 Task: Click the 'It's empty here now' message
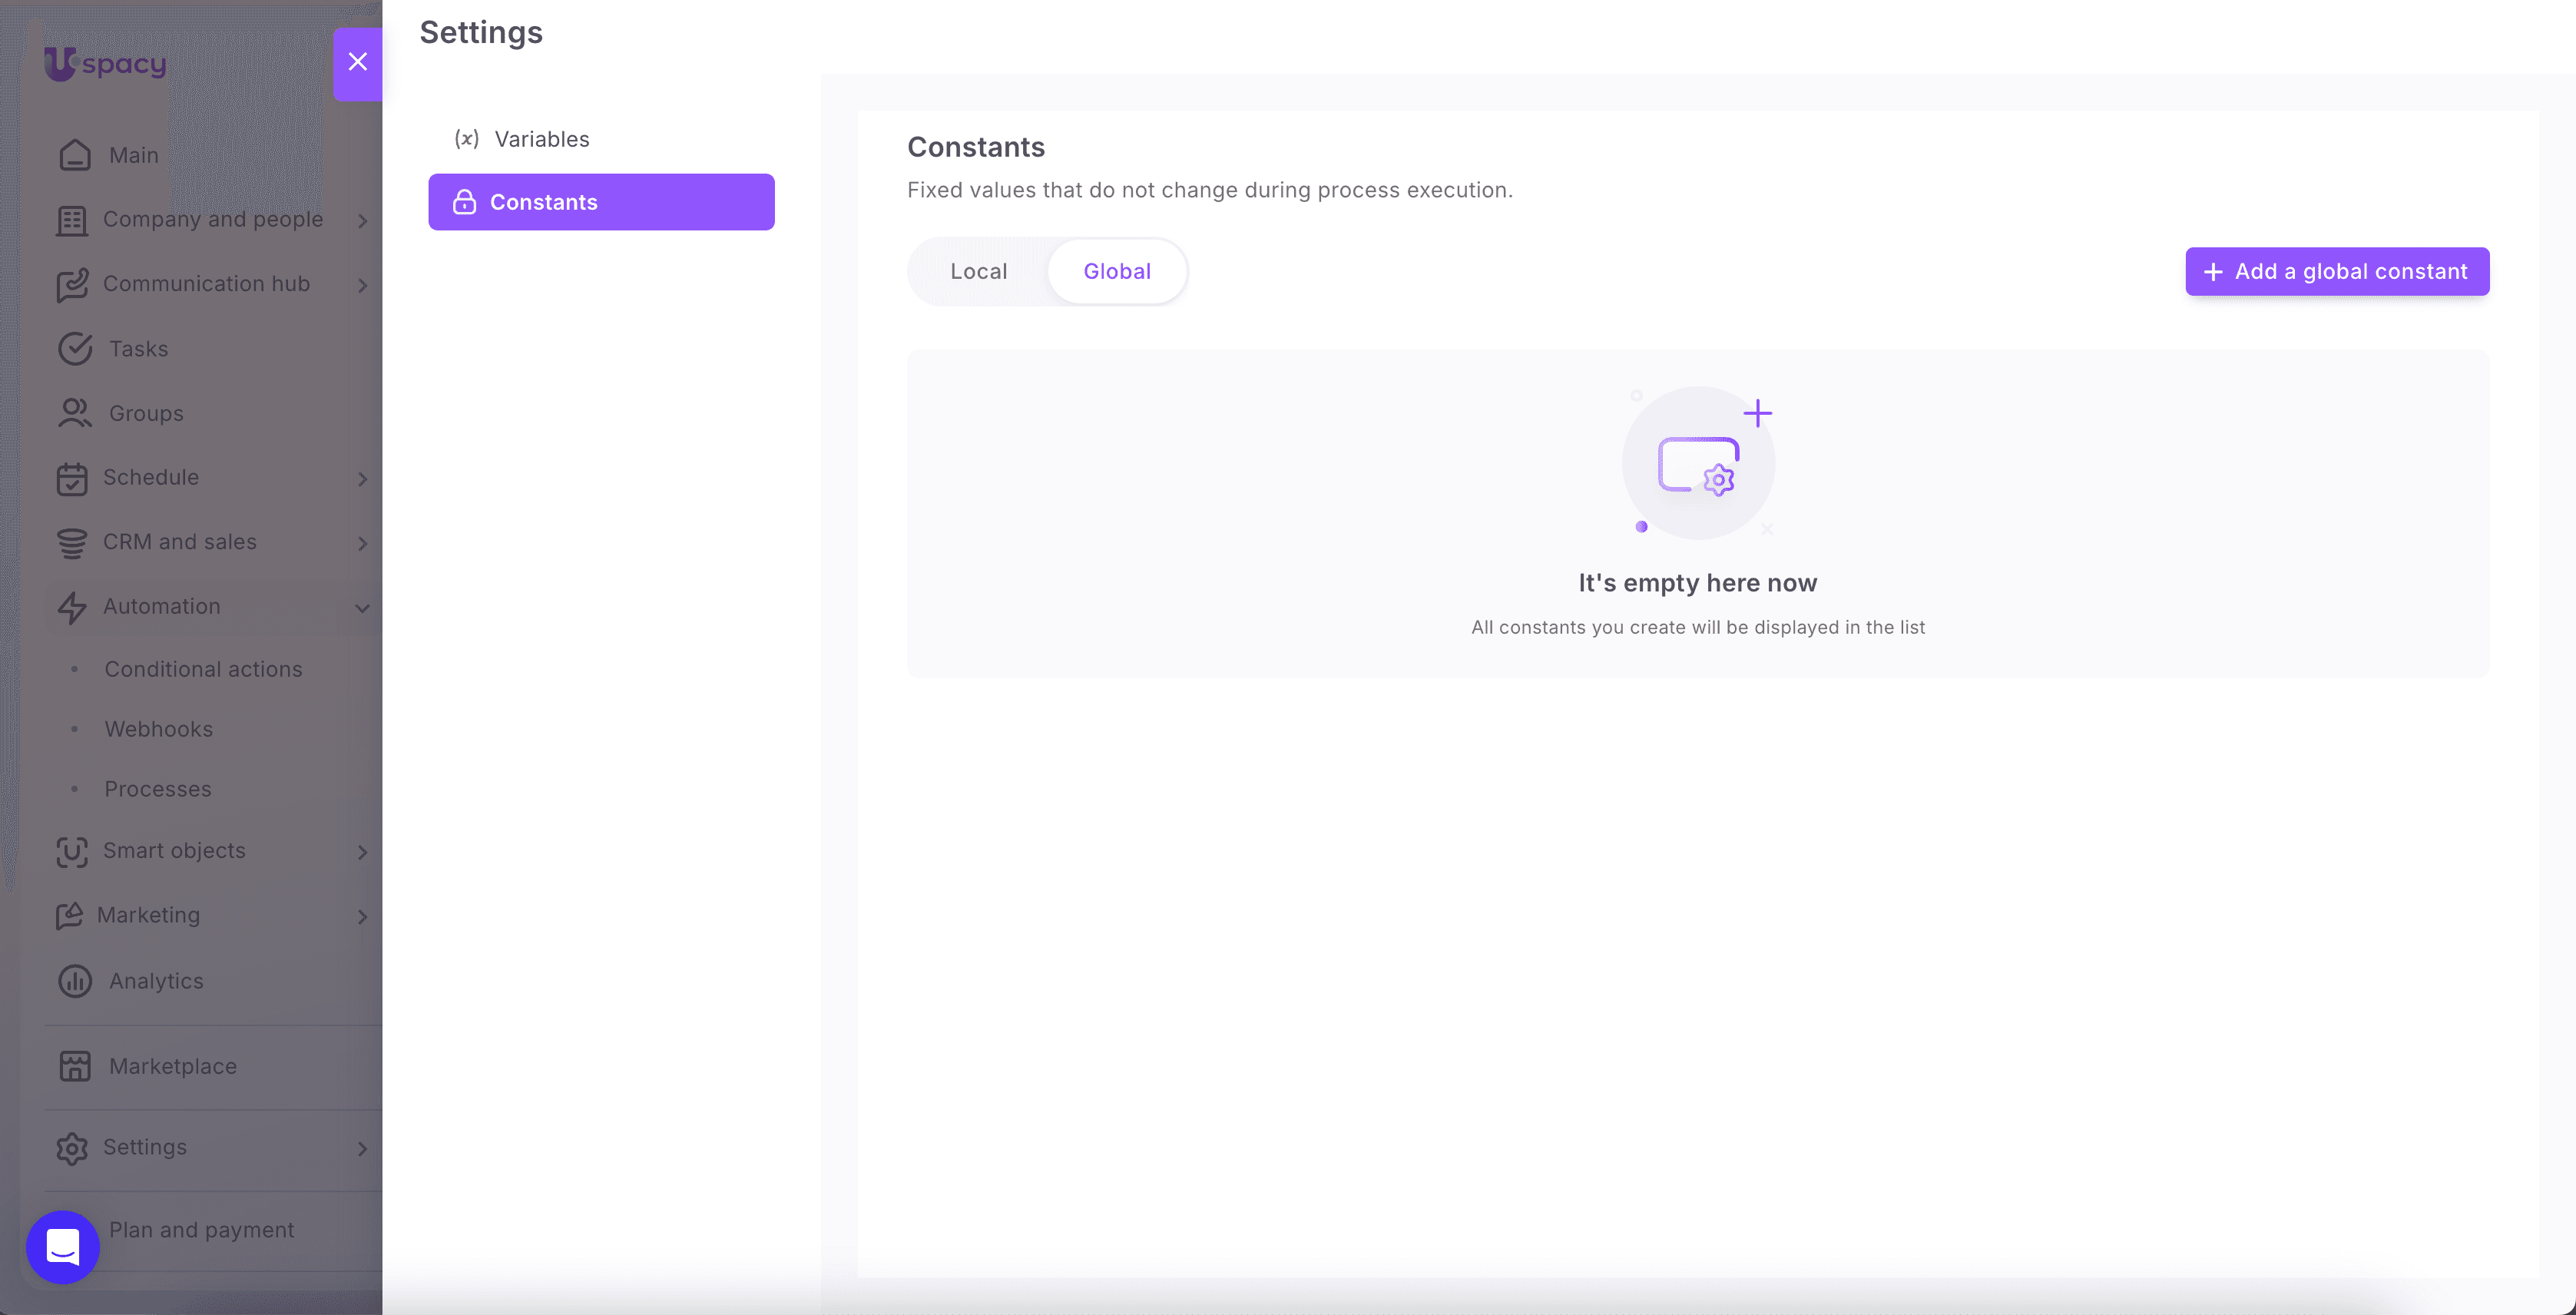click(x=1698, y=583)
